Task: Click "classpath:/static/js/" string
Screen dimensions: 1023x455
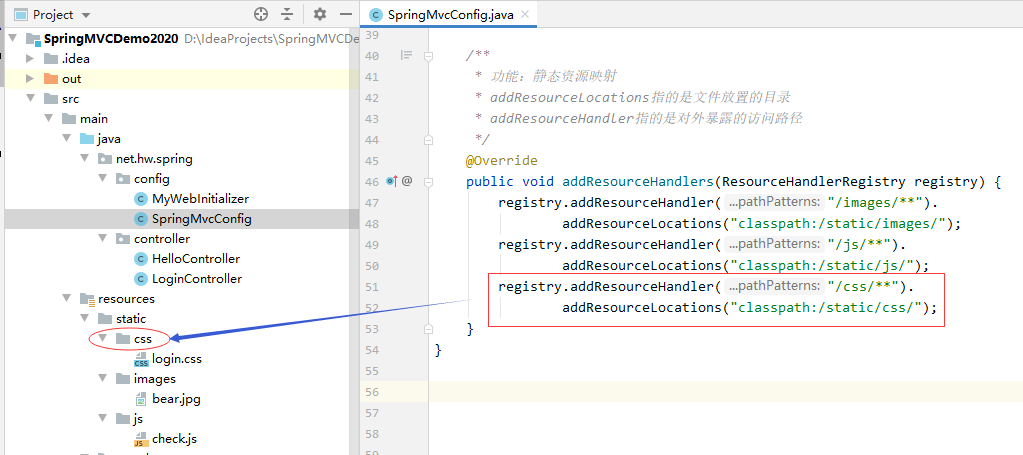Action: tap(821, 265)
